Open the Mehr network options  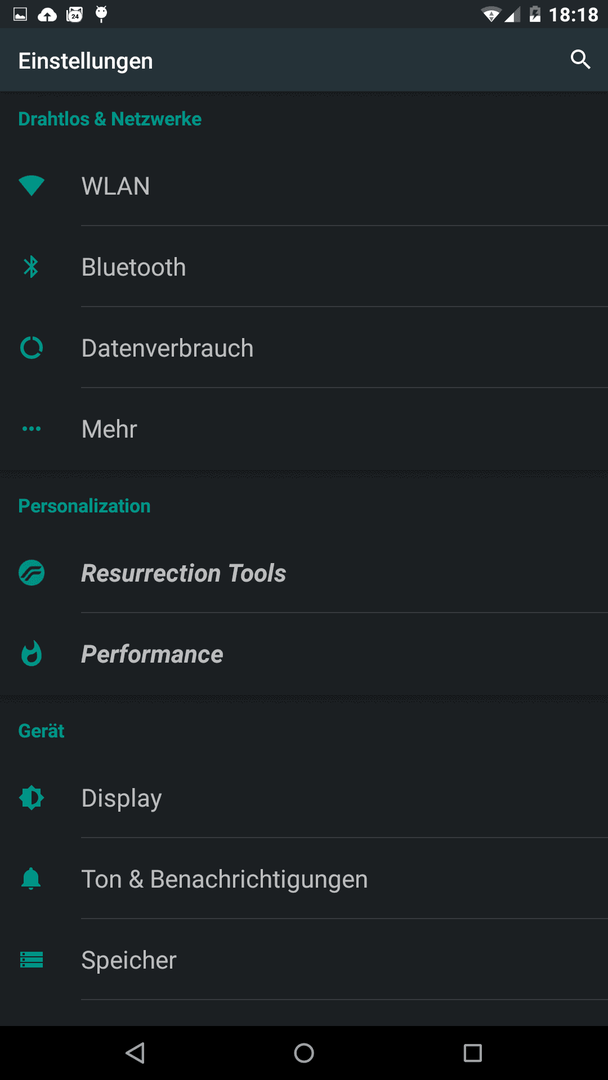click(304, 428)
